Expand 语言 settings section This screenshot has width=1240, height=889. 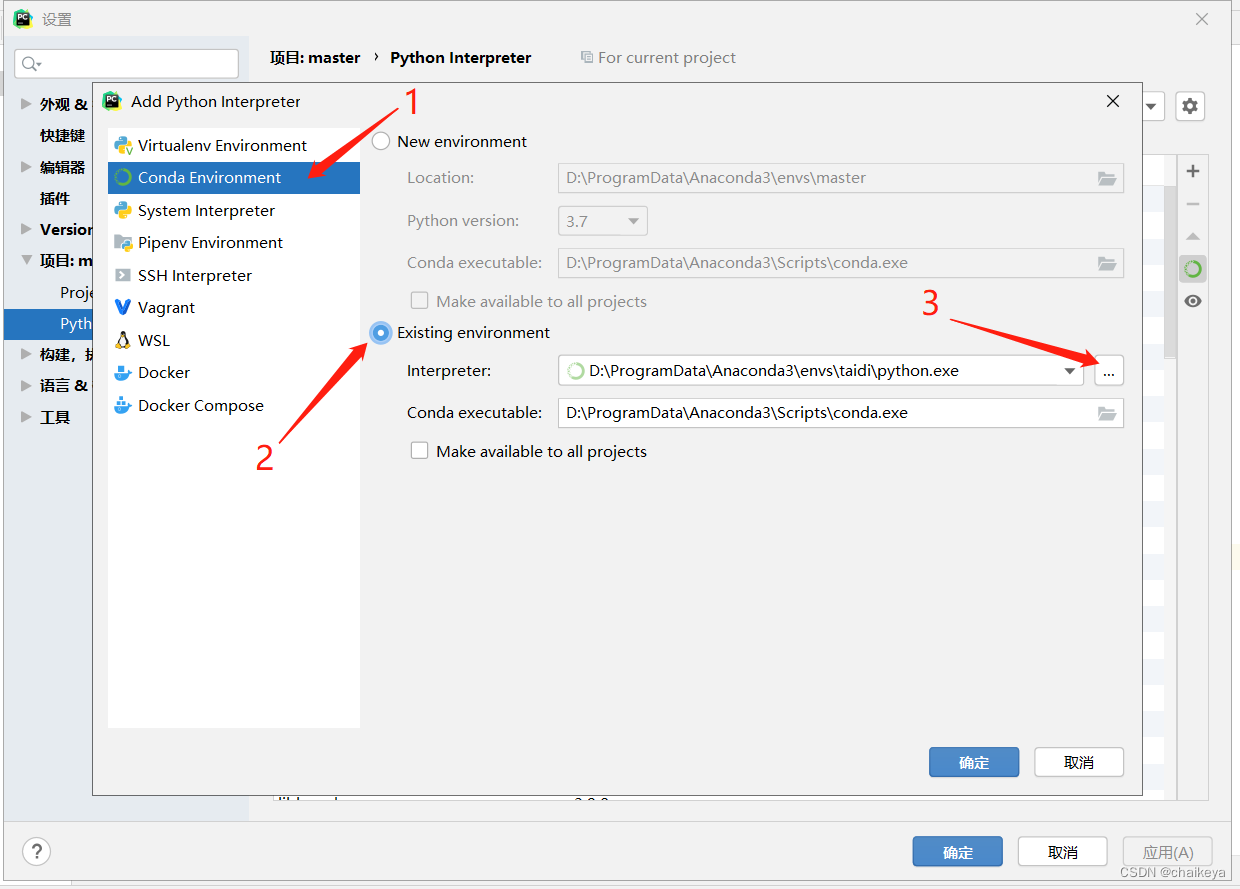[26, 385]
